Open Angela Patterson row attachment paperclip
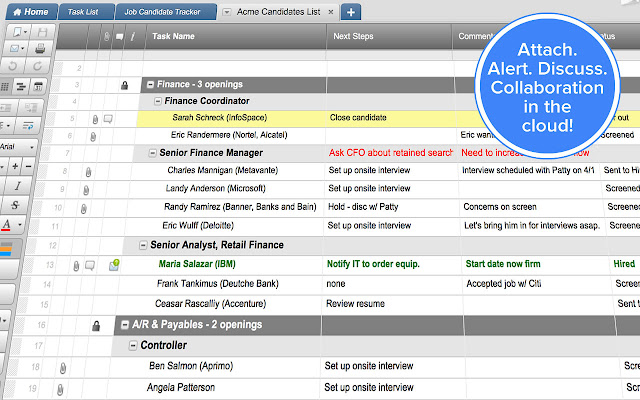The image size is (640, 400). click(60, 389)
